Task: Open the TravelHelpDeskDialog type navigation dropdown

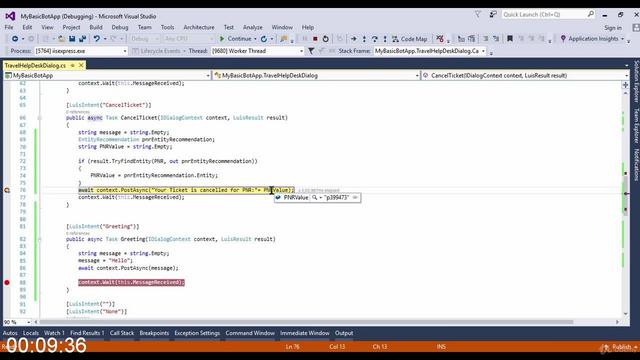Action: tap(417, 76)
